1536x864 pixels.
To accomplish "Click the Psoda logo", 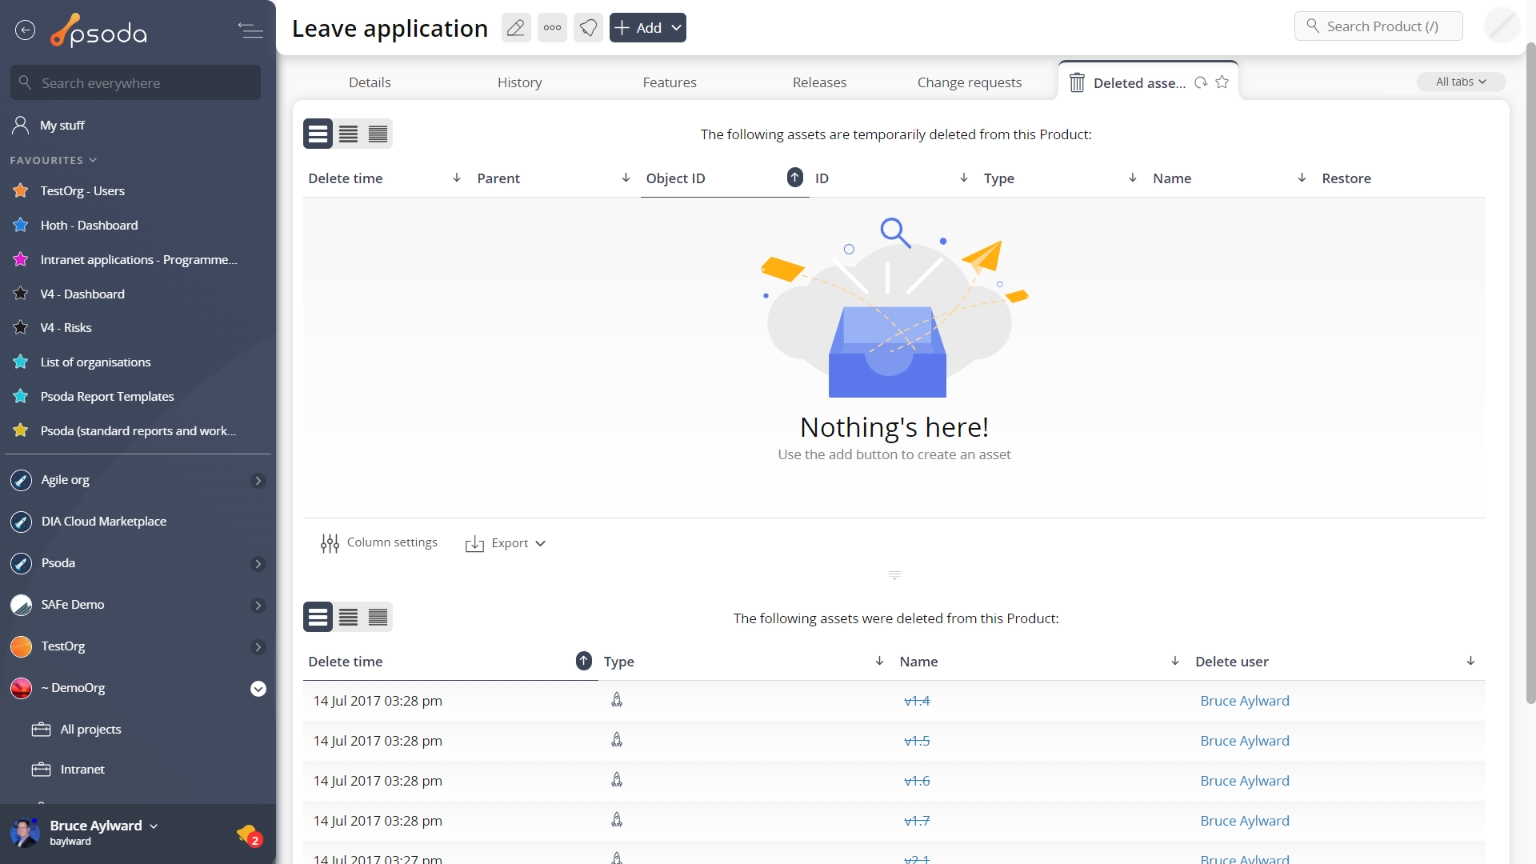I will click(x=99, y=31).
